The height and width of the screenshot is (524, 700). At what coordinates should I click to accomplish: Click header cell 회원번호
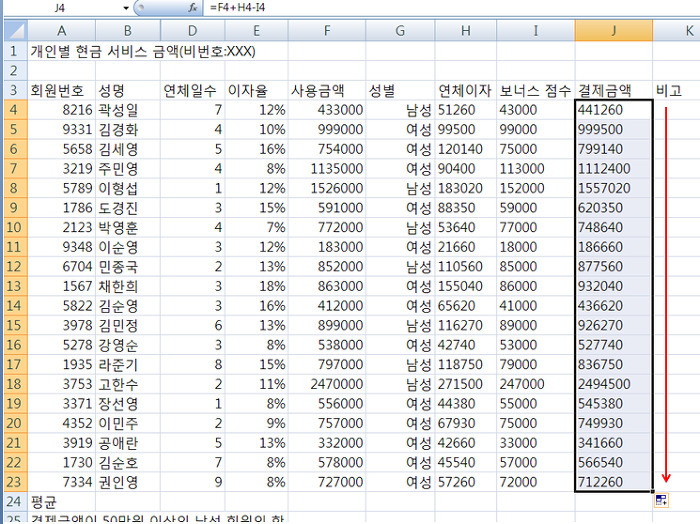click(x=62, y=91)
